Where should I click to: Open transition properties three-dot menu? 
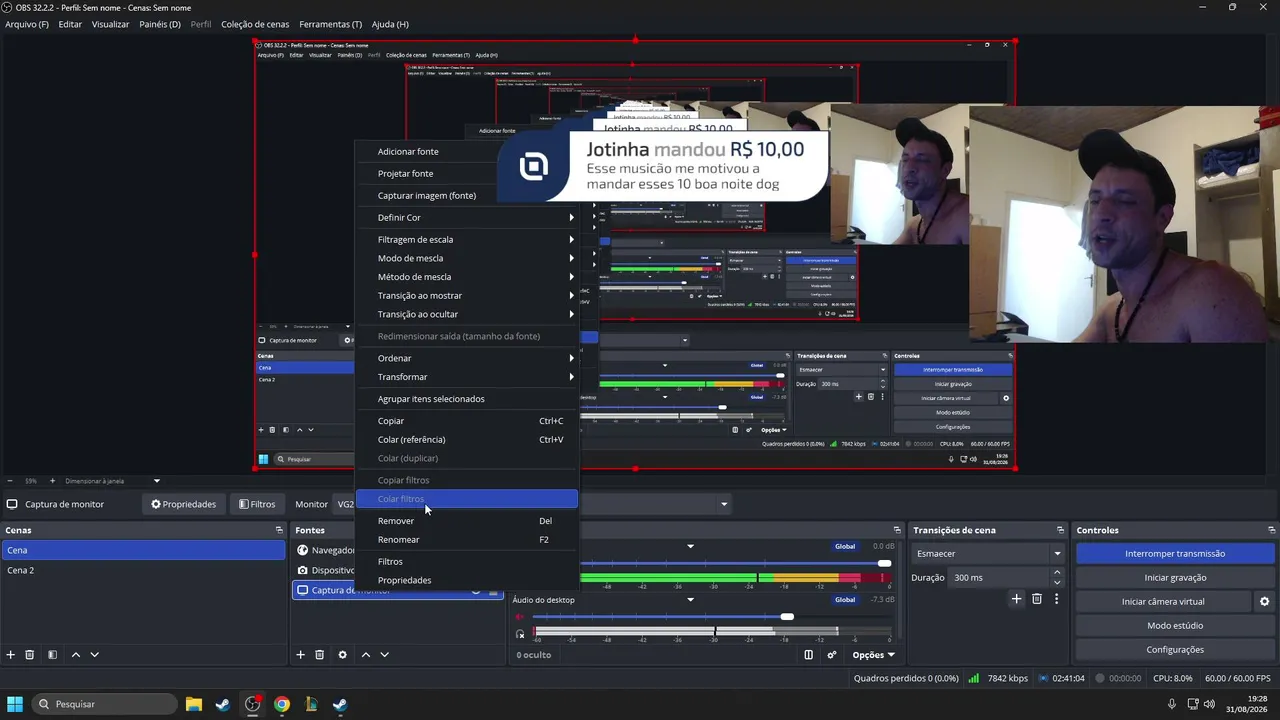[1056, 599]
